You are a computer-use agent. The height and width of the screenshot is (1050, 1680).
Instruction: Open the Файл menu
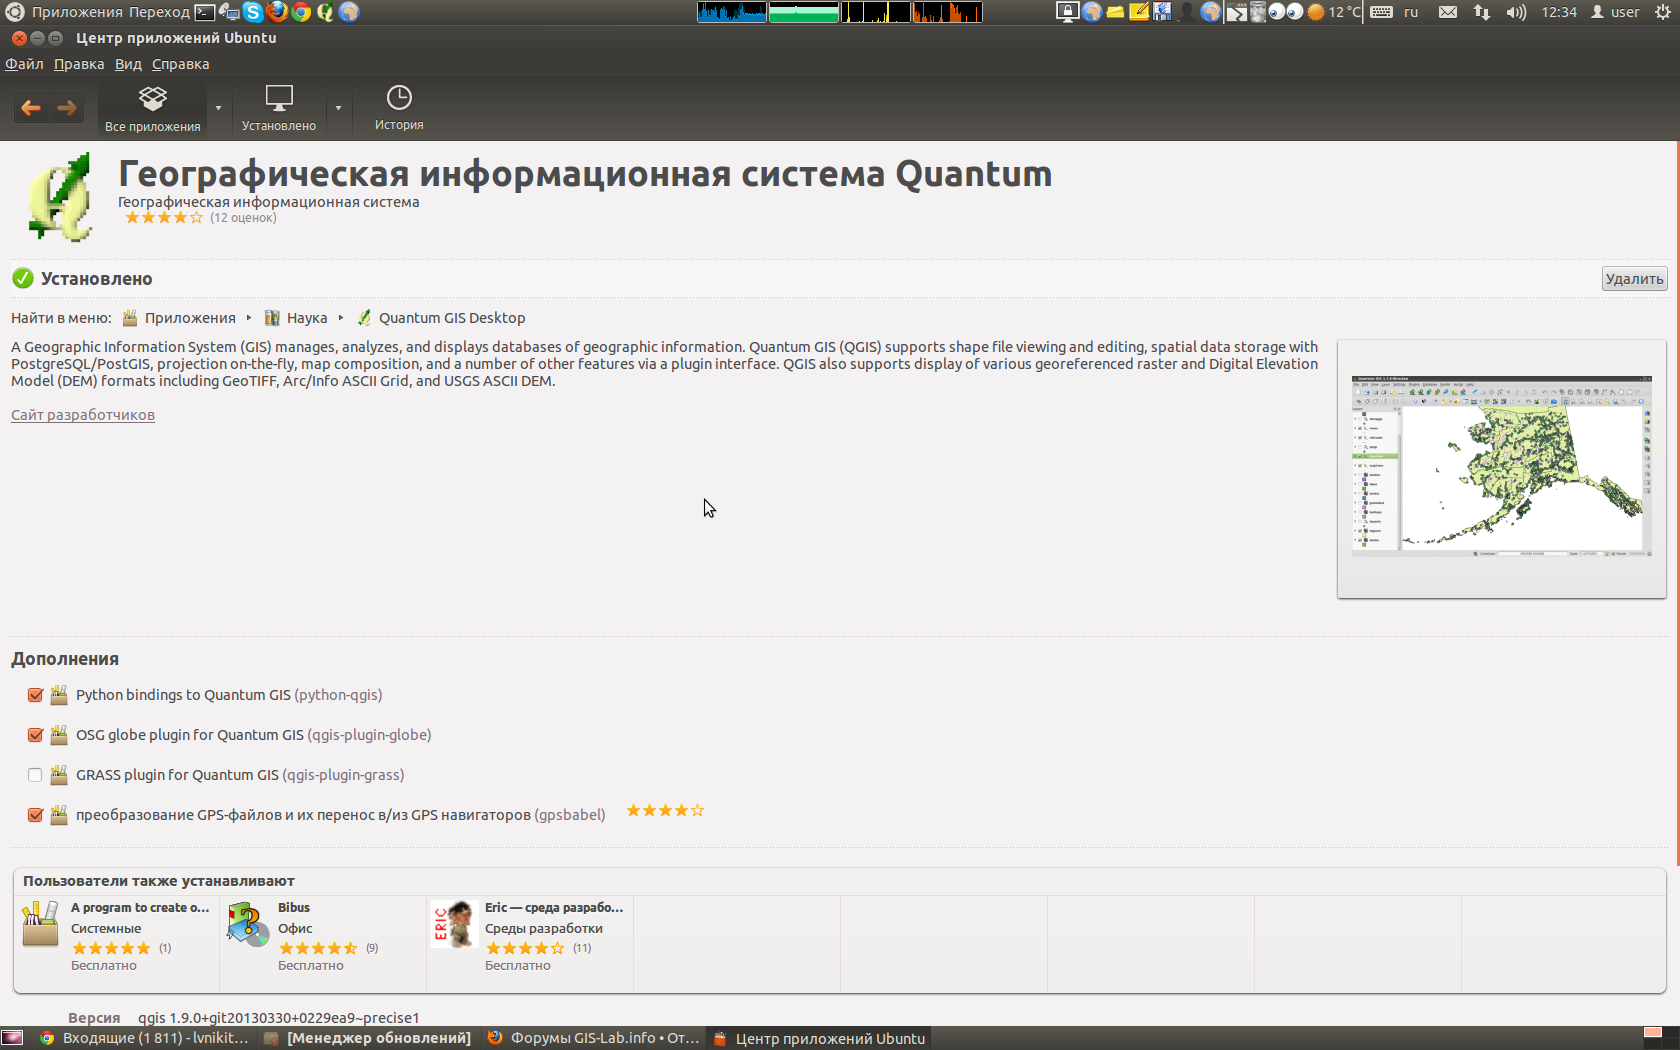point(24,64)
